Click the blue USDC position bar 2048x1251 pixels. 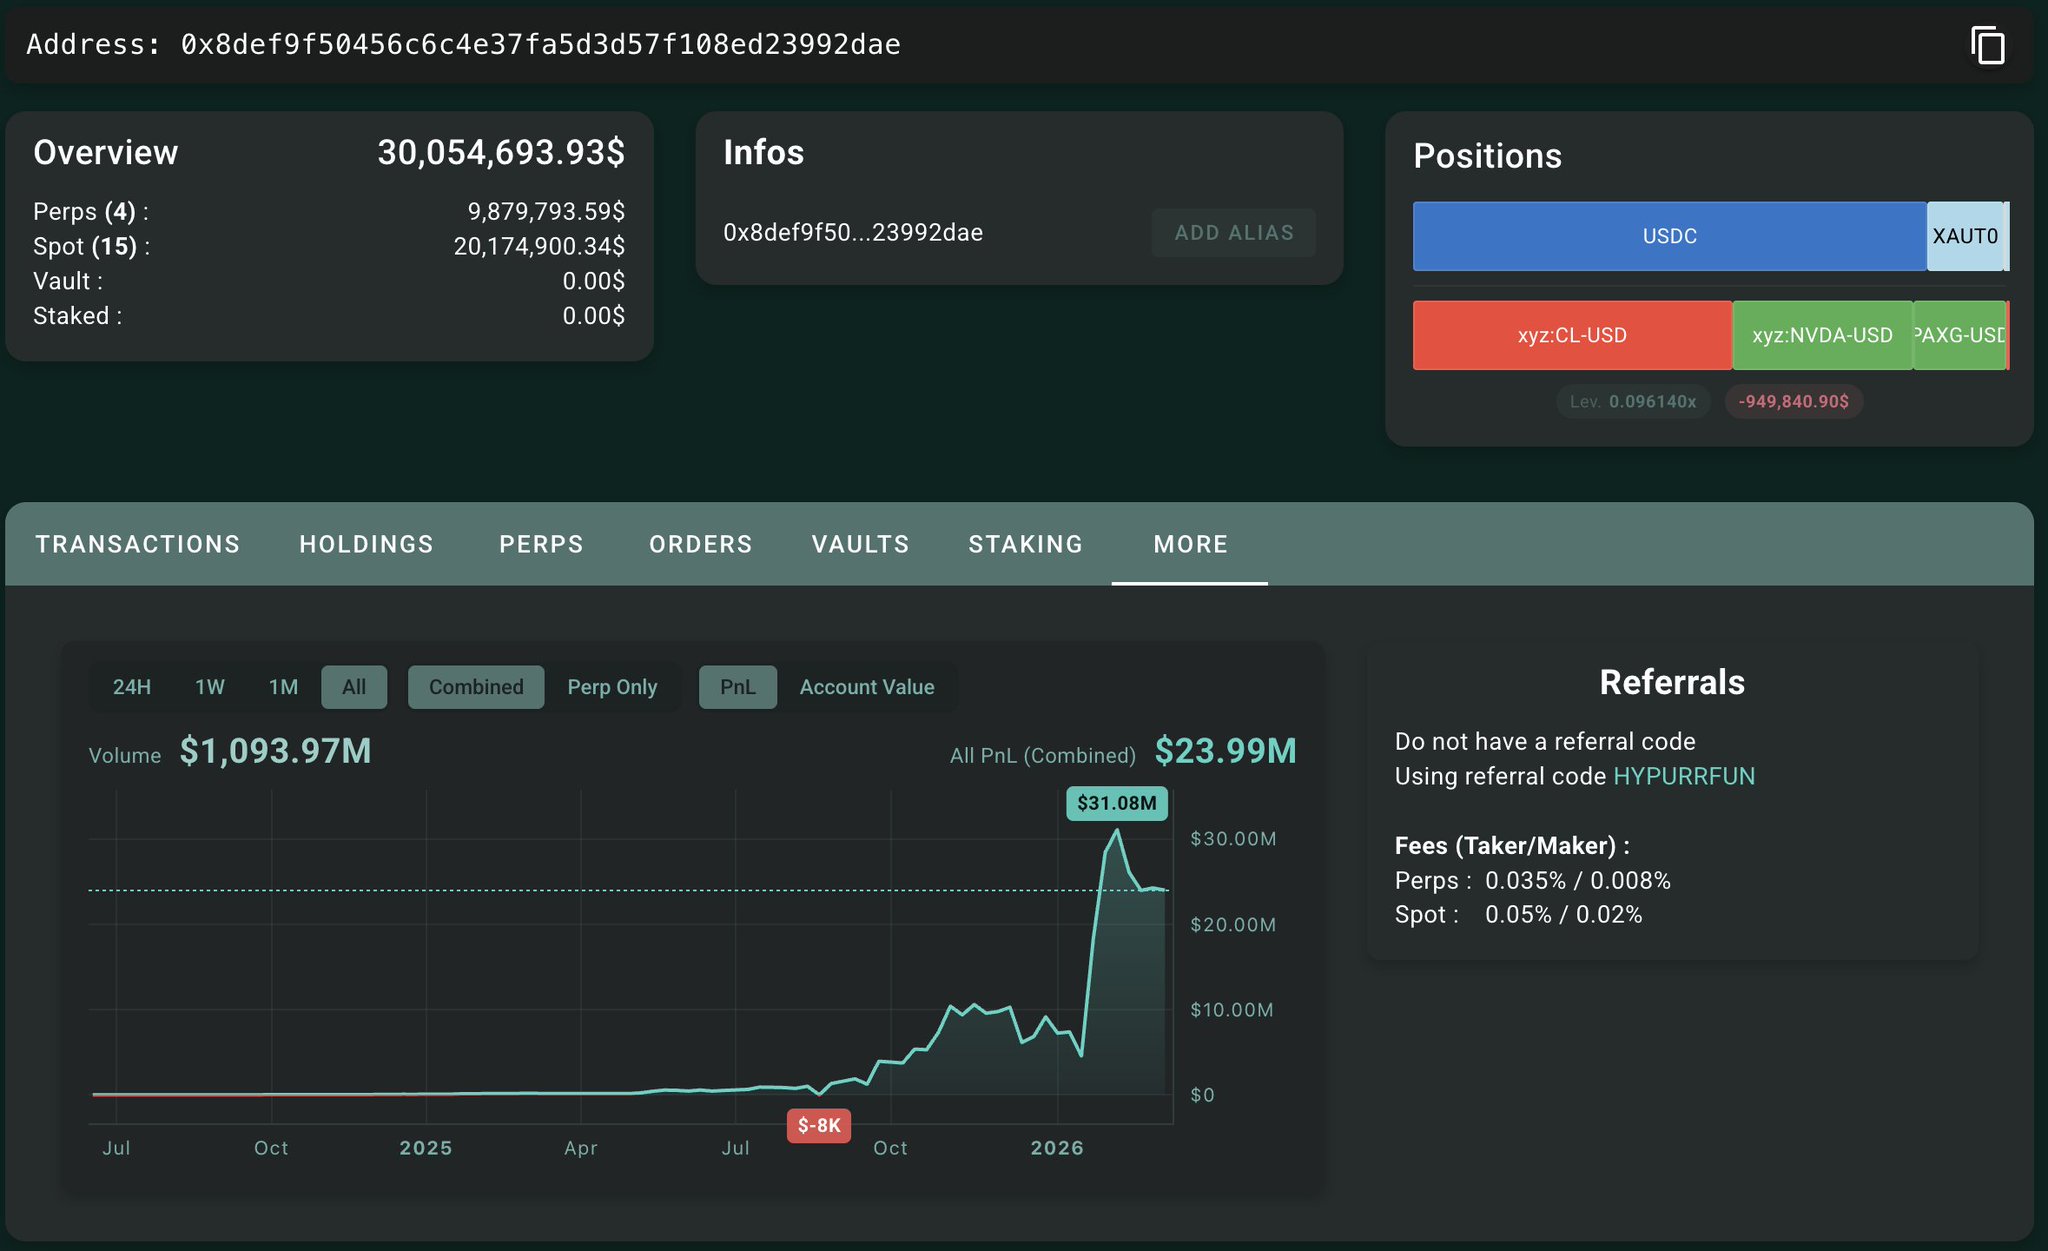1669,236
